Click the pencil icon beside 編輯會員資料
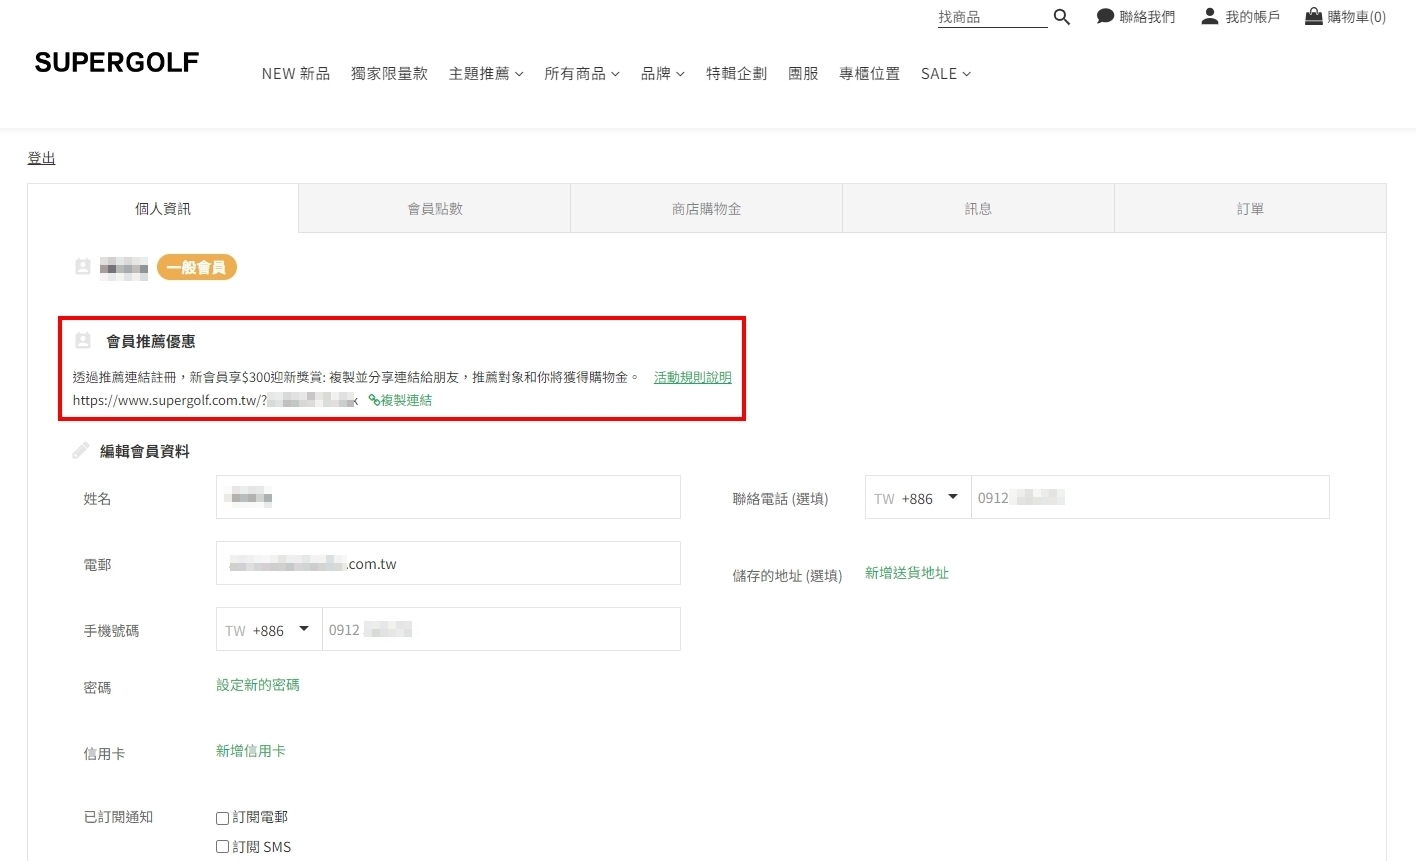The height and width of the screenshot is (861, 1416). pyautogui.click(x=81, y=451)
